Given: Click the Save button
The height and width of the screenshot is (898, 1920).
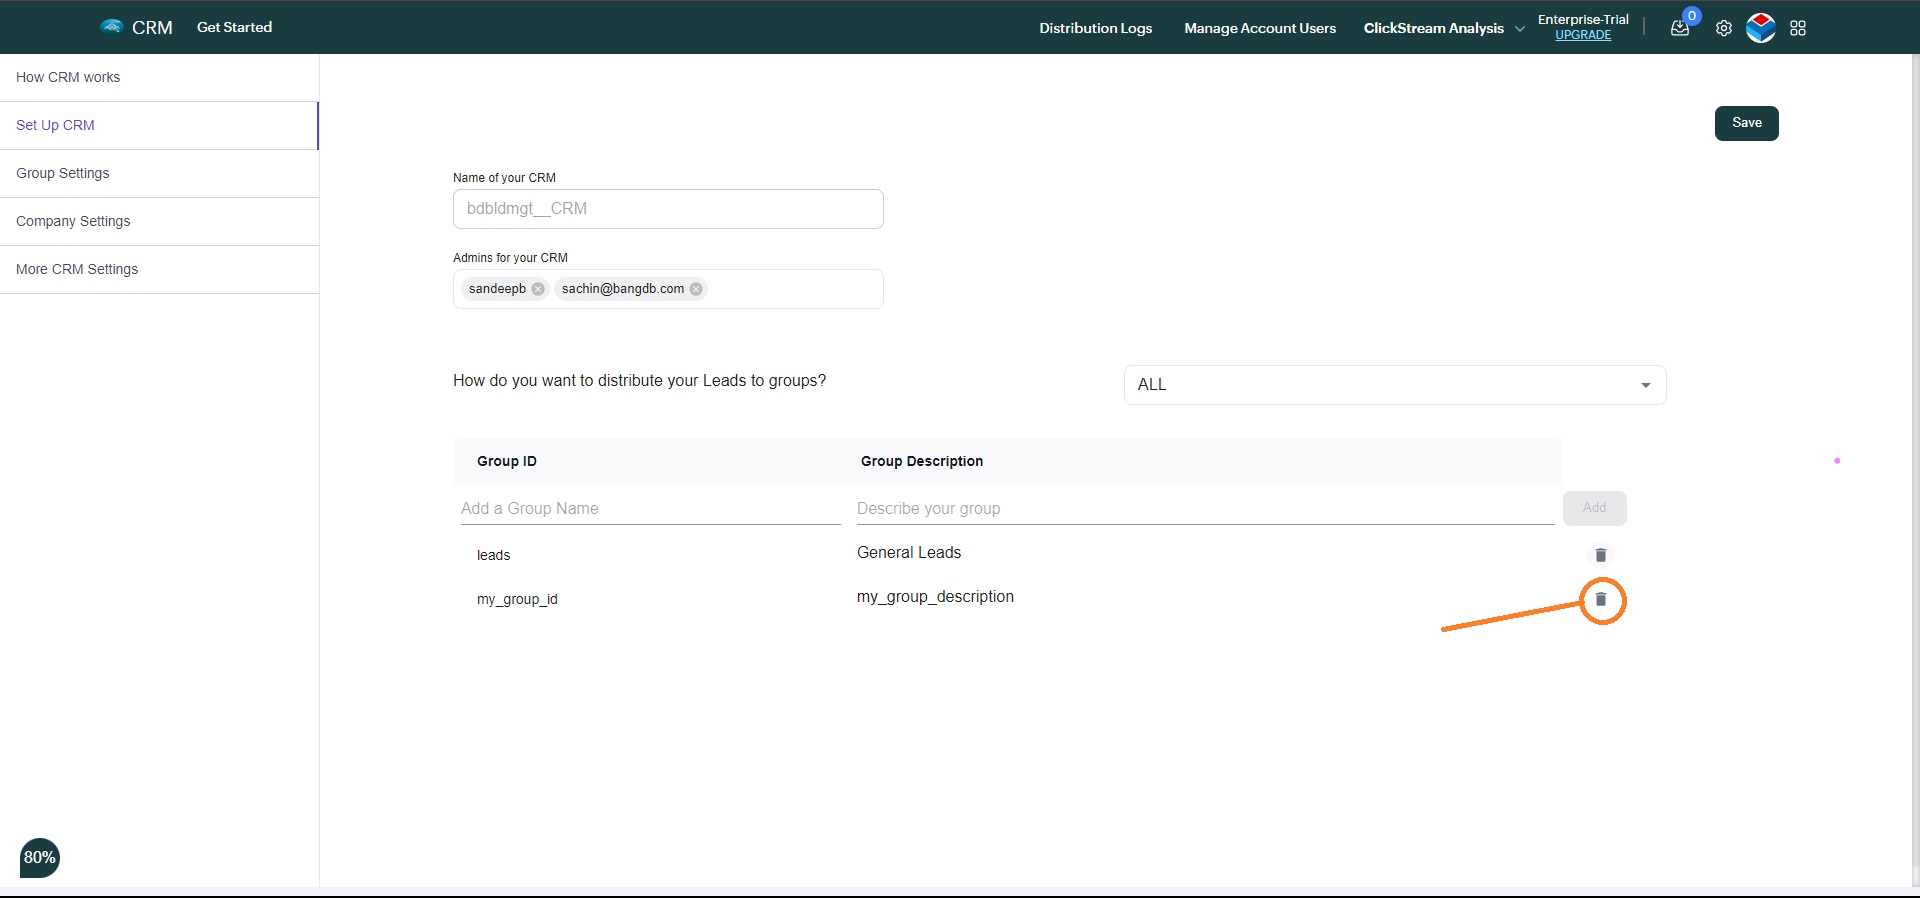Looking at the screenshot, I should (x=1746, y=123).
